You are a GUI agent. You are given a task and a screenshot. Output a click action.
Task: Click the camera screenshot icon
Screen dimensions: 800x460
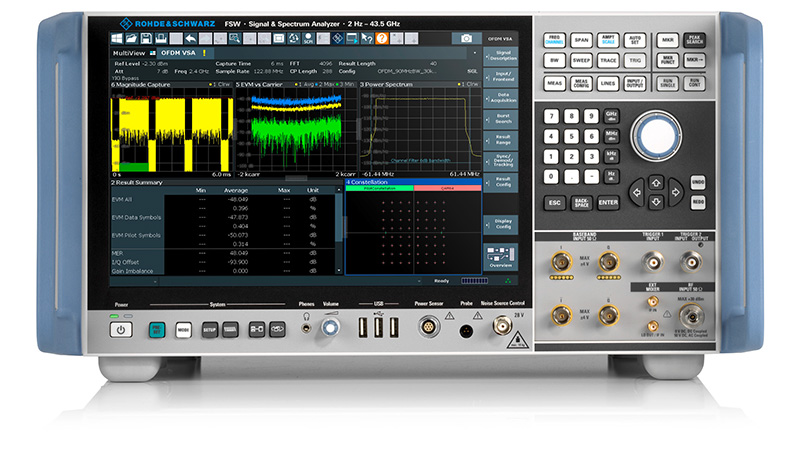pos(465,38)
